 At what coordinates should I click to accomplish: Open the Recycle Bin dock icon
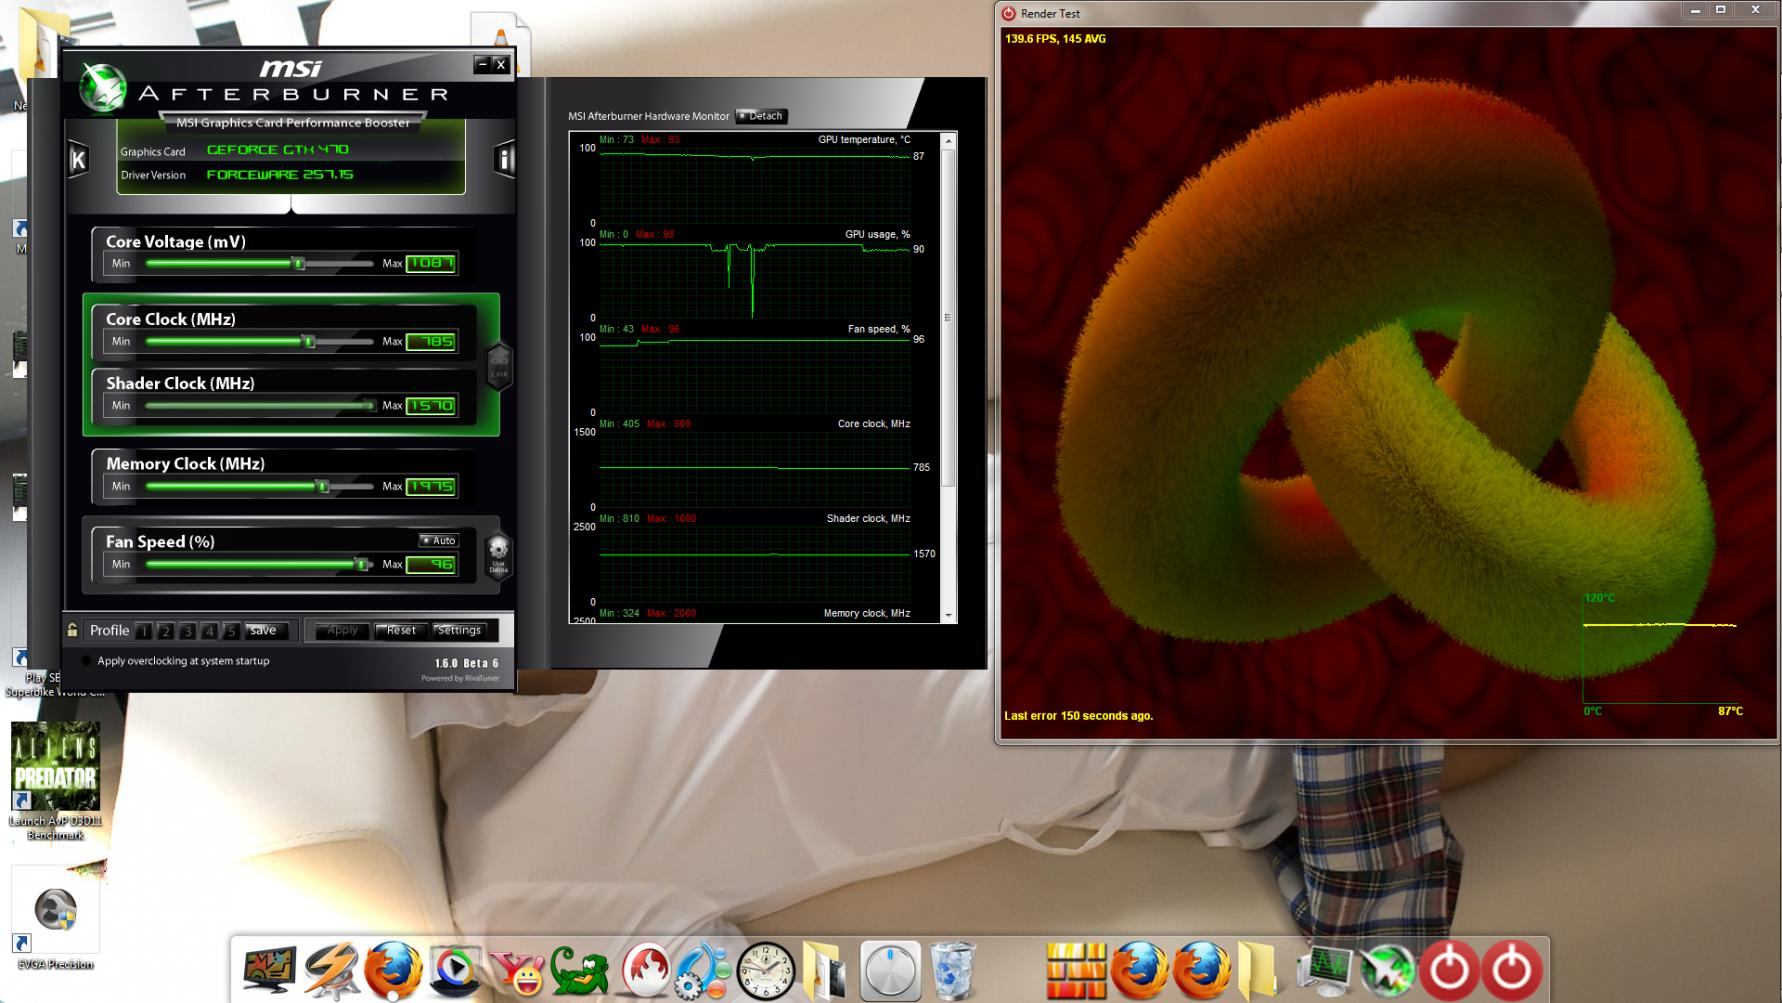tap(952, 970)
